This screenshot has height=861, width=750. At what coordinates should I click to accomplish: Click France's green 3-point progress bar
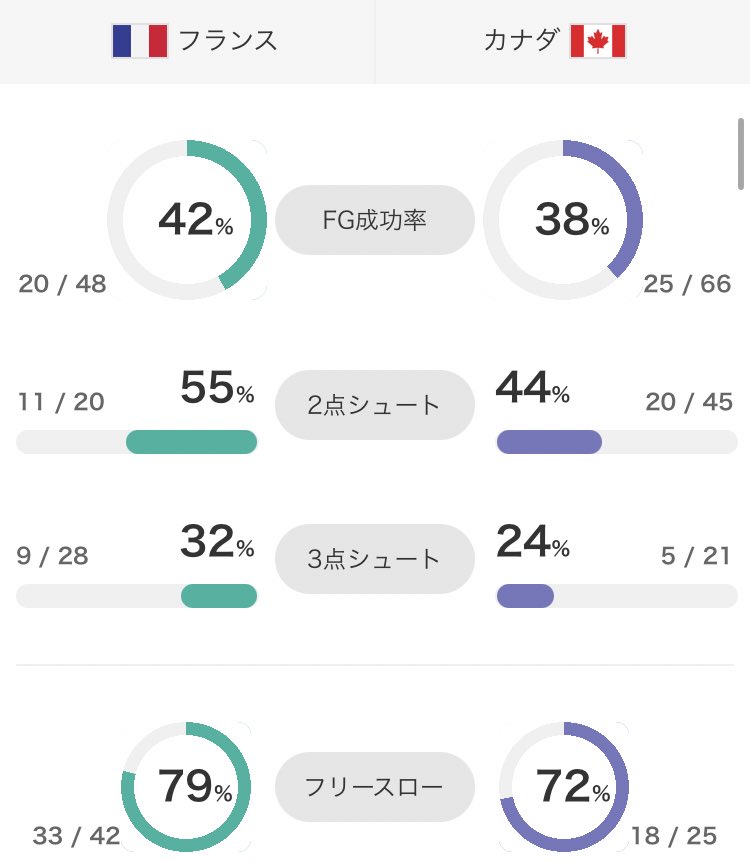[x=219, y=596]
